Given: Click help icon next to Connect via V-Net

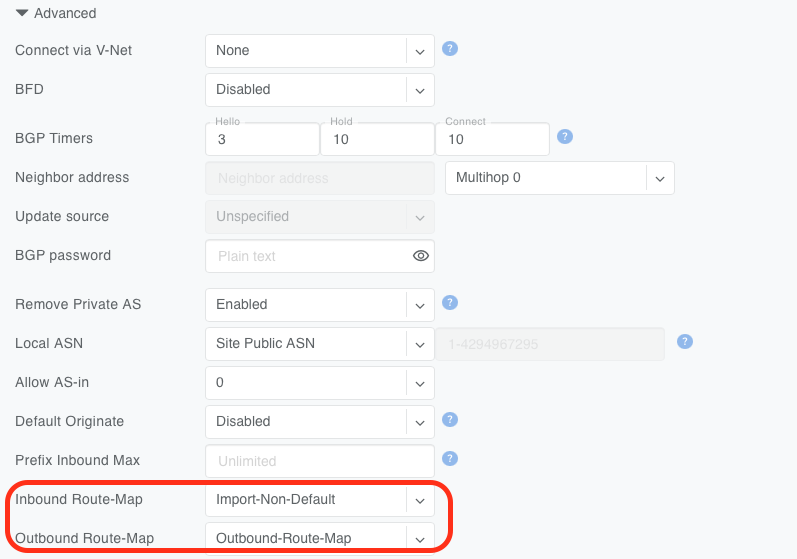Looking at the screenshot, I should 450,48.
